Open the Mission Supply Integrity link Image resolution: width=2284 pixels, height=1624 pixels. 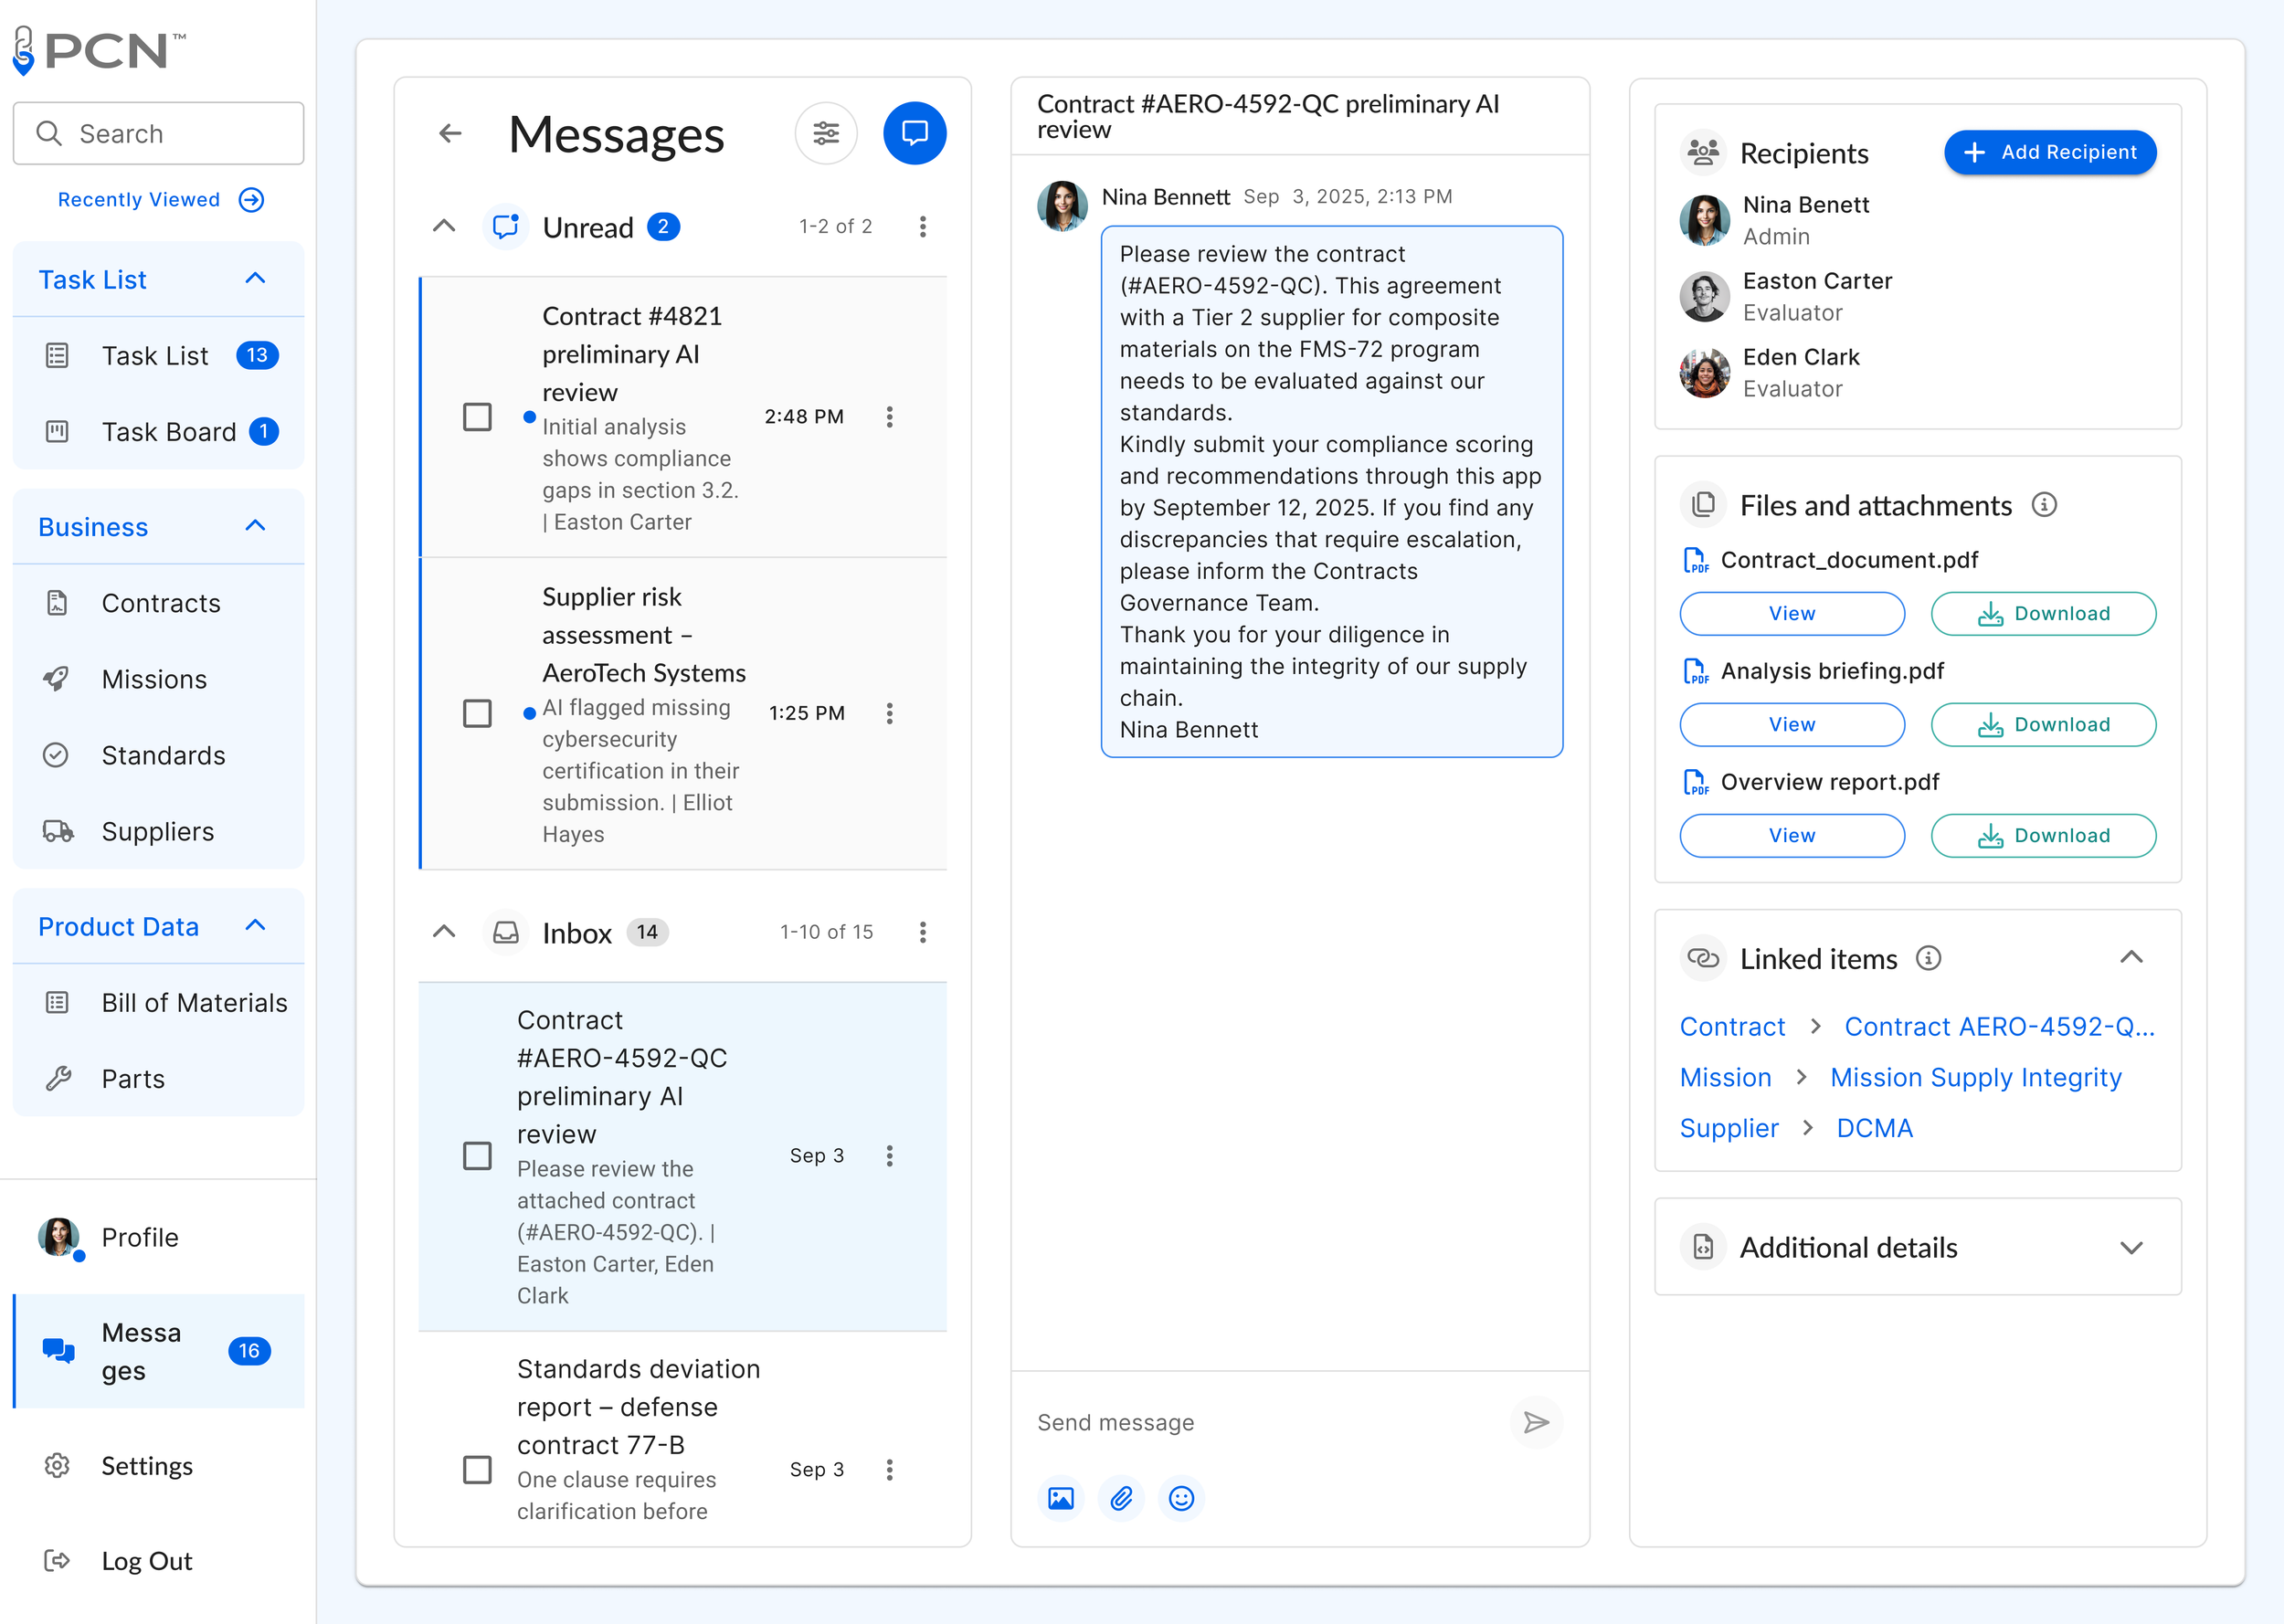coord(1975,1077)
